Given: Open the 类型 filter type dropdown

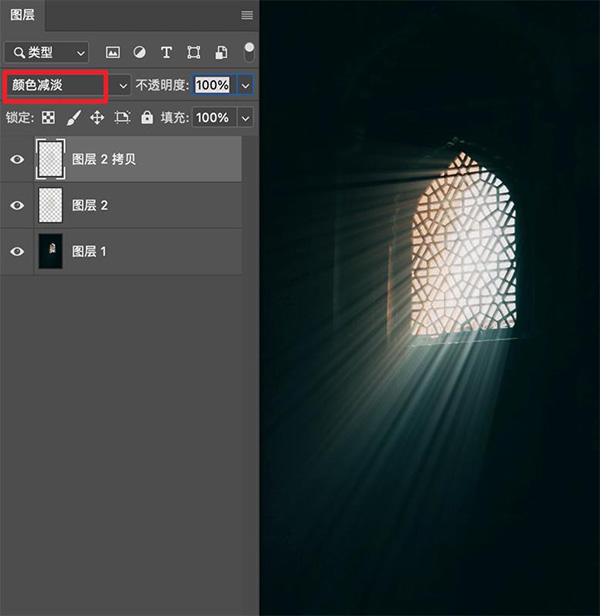Looking at the screenshot, I should coord(46,52).
